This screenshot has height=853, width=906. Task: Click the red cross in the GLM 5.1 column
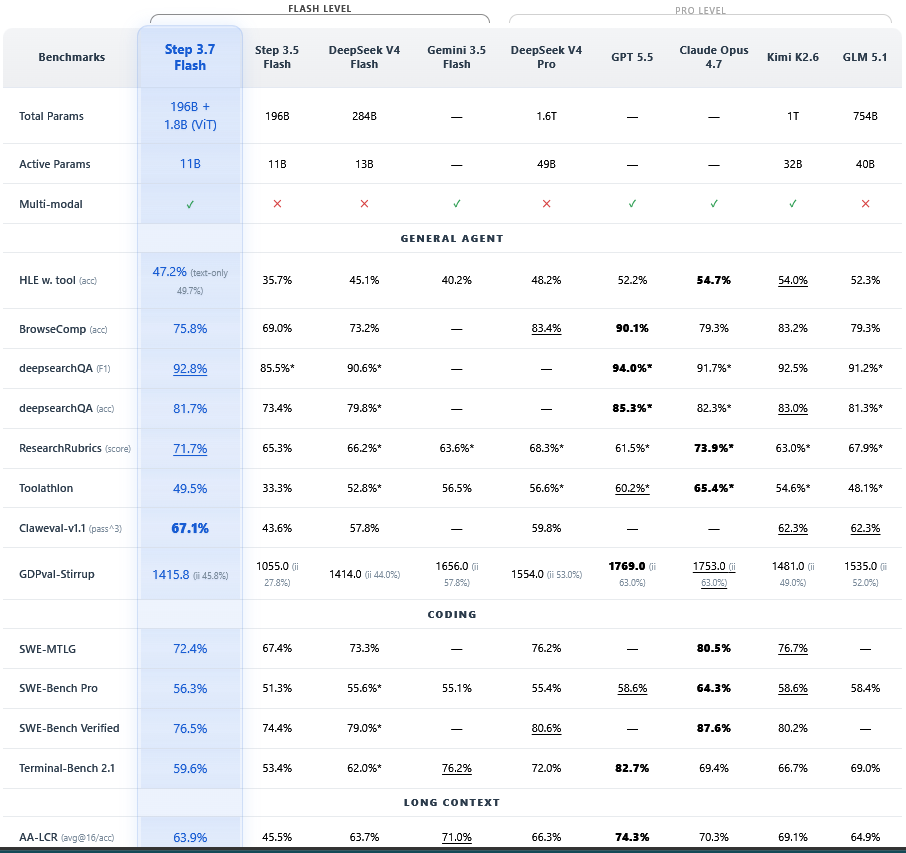[x=865, y=203]
